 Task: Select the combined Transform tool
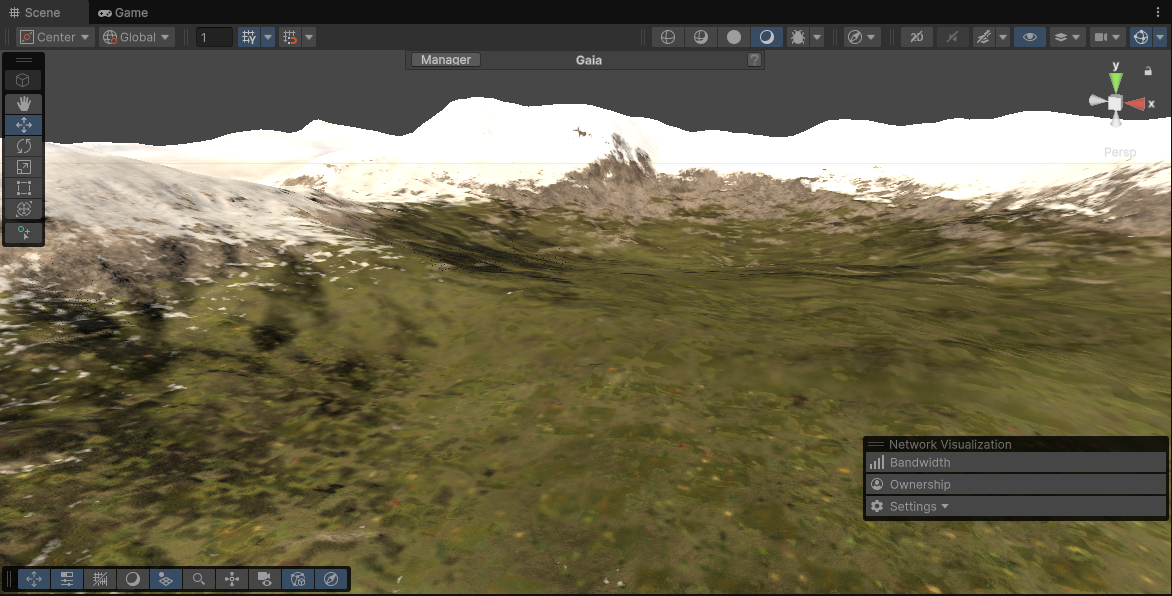pyautogui.click(x=23, y=209)
